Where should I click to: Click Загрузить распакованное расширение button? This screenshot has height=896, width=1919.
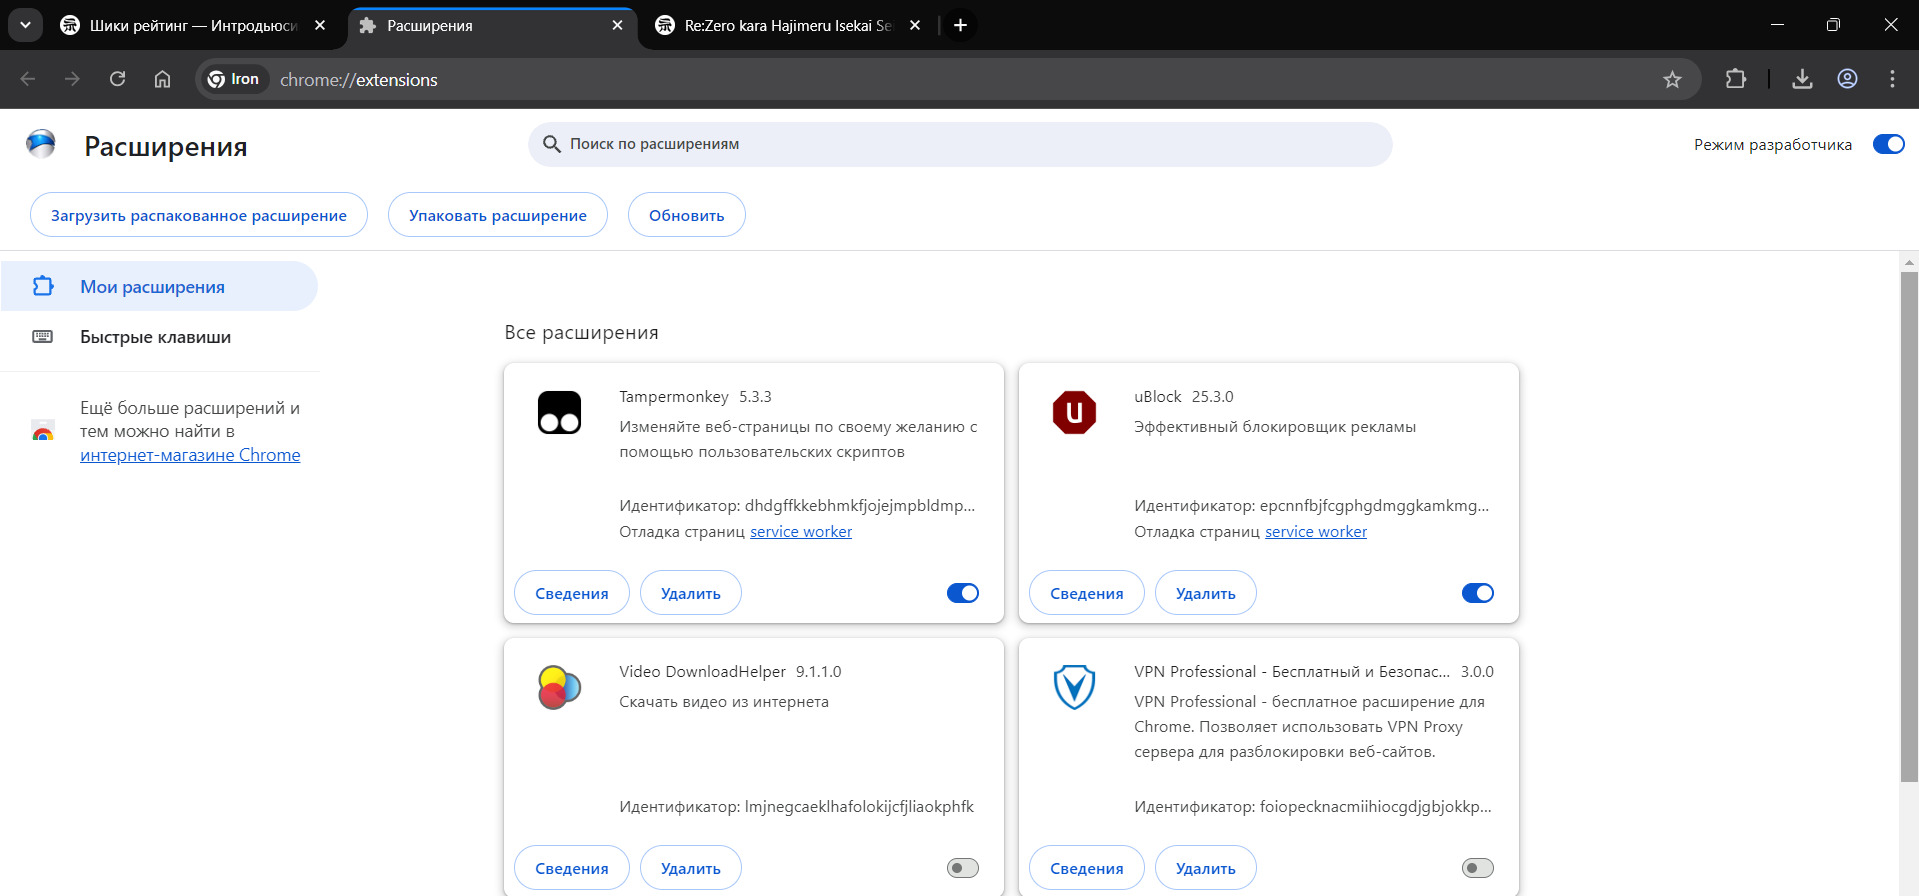pos(199,215)
